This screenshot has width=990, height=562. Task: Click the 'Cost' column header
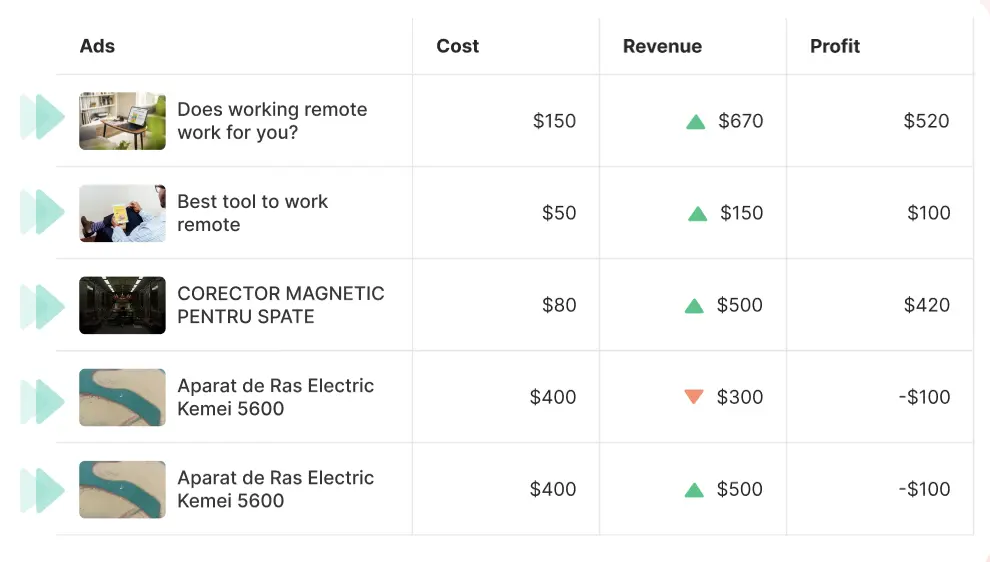coord(458,46)
